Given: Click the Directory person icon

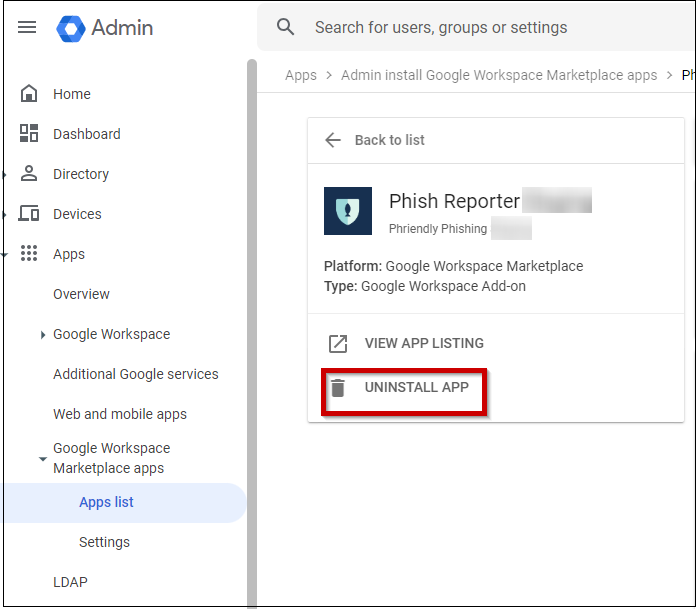Looking at the screenshot, I should point(29,173).
